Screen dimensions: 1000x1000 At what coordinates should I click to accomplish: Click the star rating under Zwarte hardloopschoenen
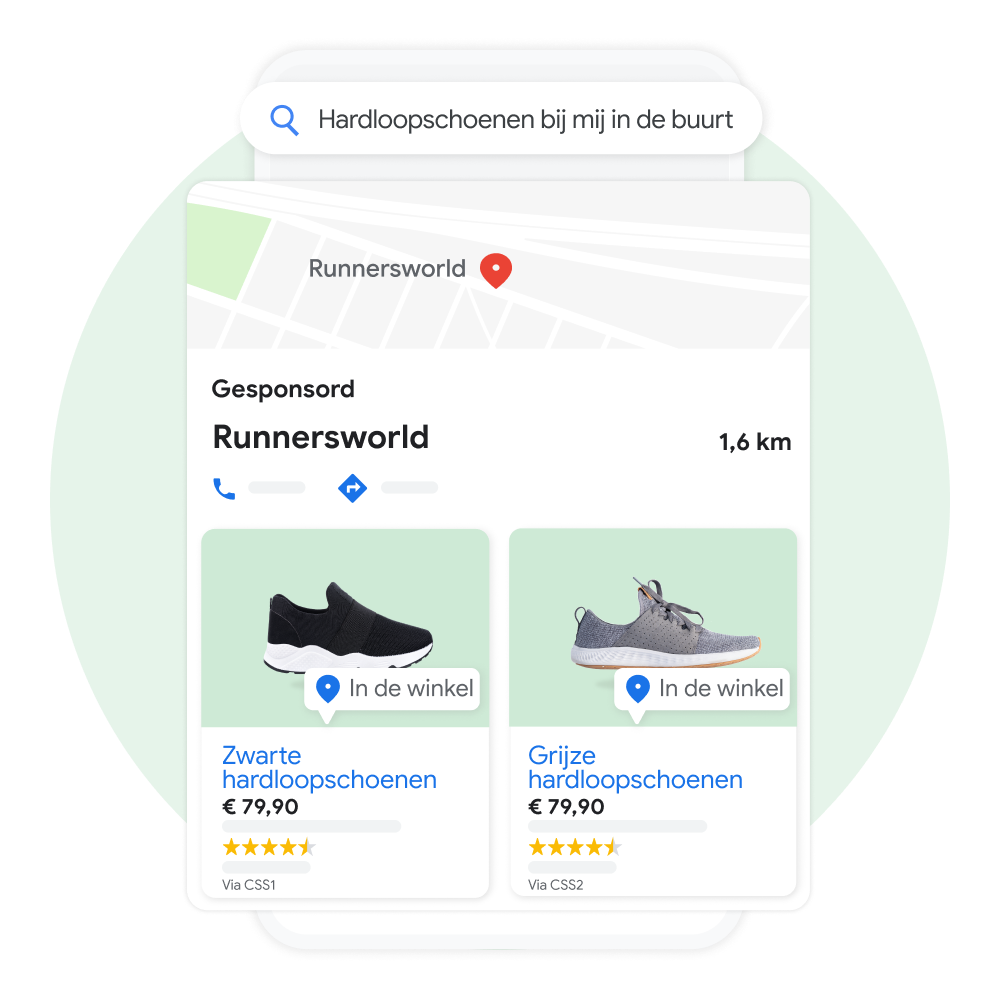pyautogui.click(x=268, y=847)
